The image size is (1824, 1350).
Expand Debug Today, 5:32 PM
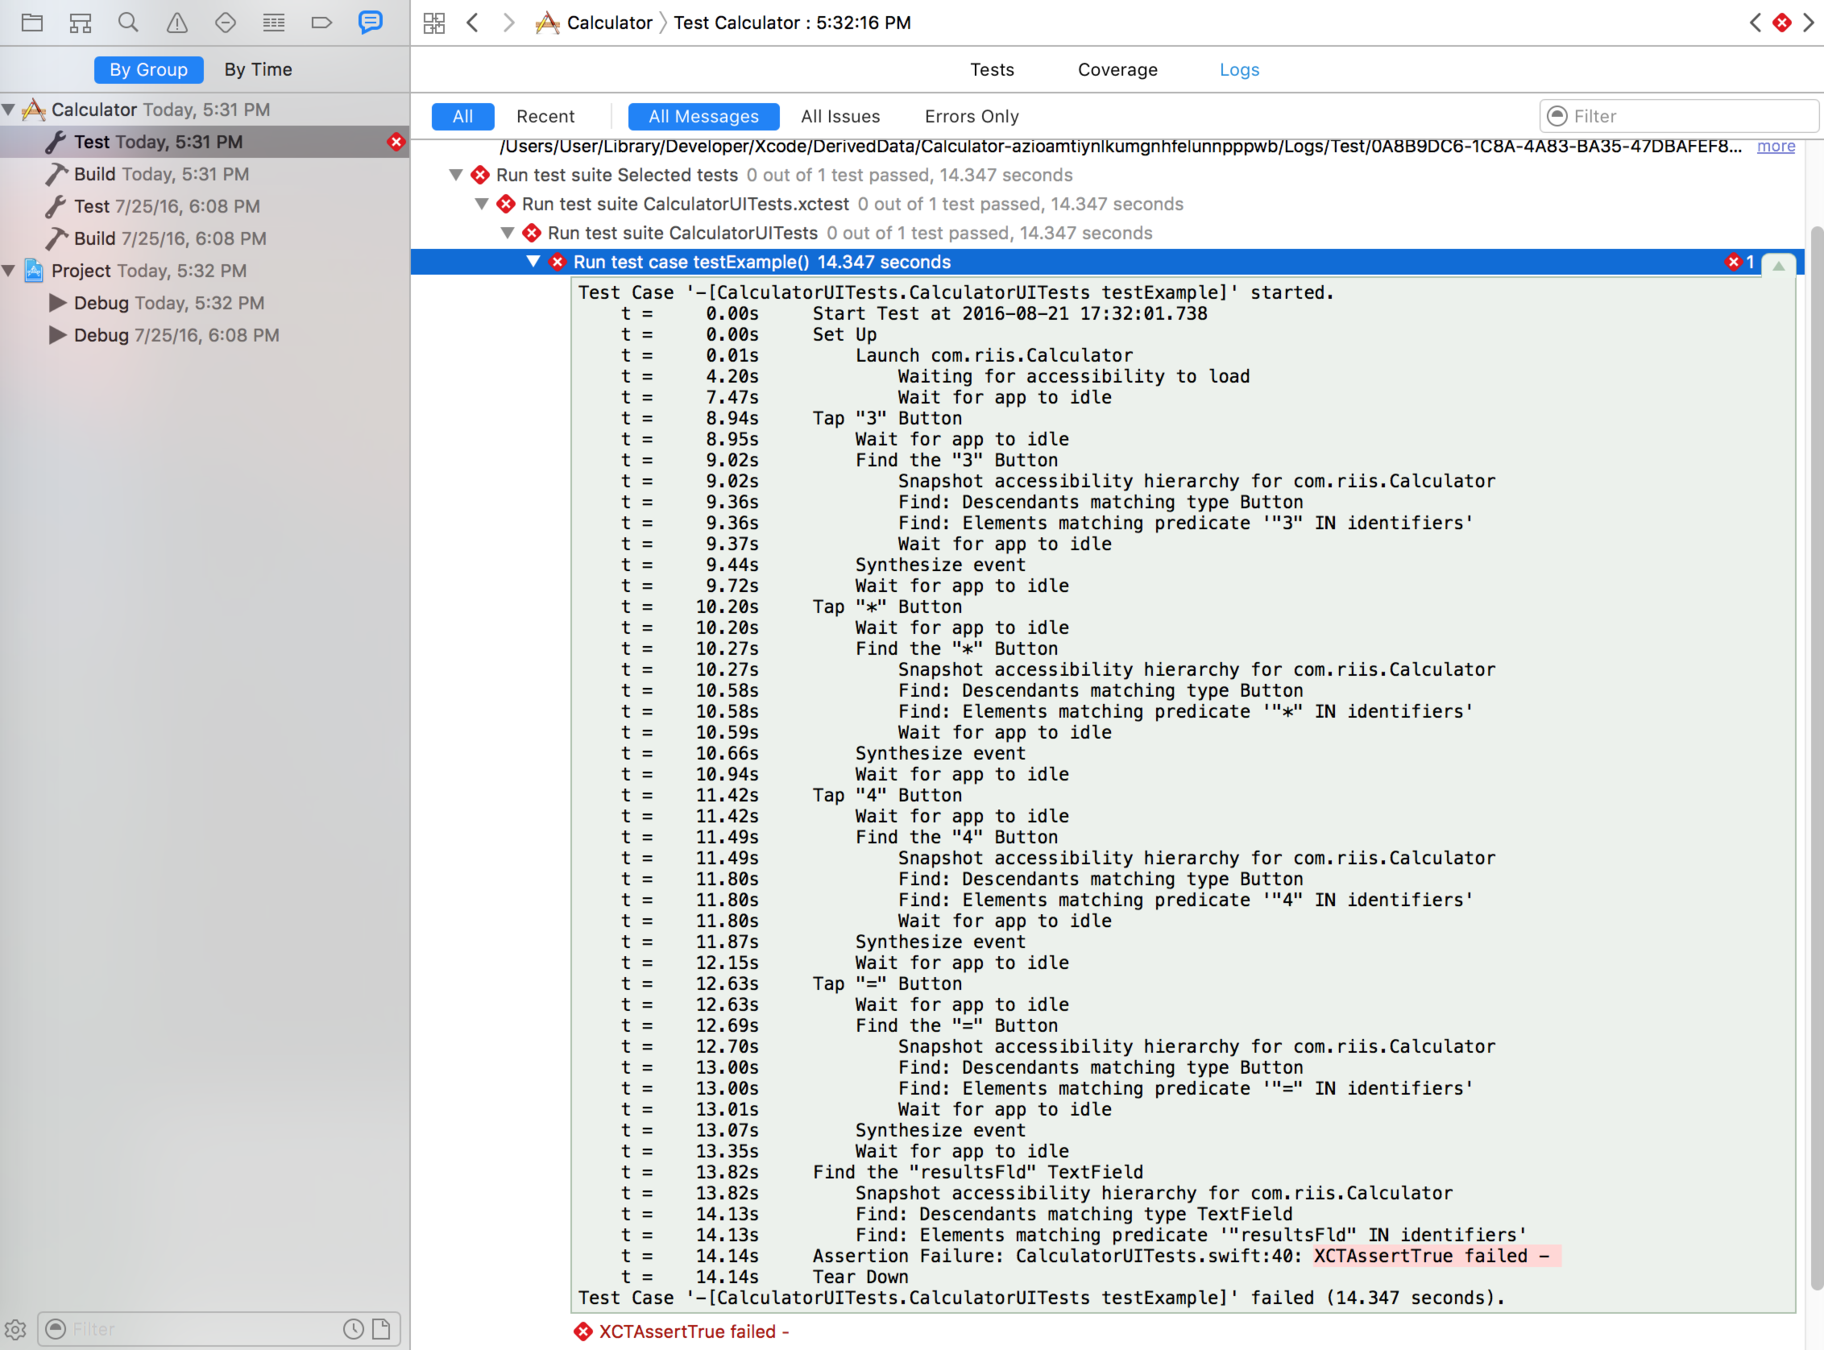click(x=58, y=303)
